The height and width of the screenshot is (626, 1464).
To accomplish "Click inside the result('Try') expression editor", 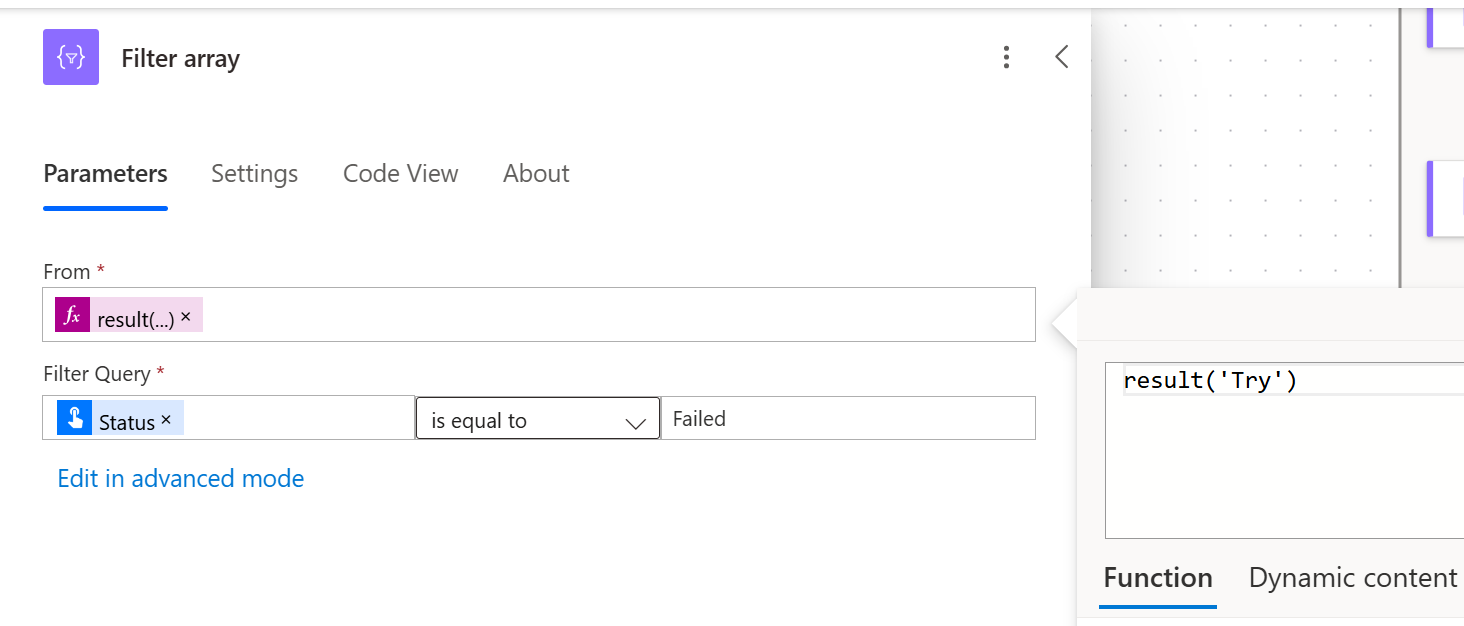I will pos(1280,450).
